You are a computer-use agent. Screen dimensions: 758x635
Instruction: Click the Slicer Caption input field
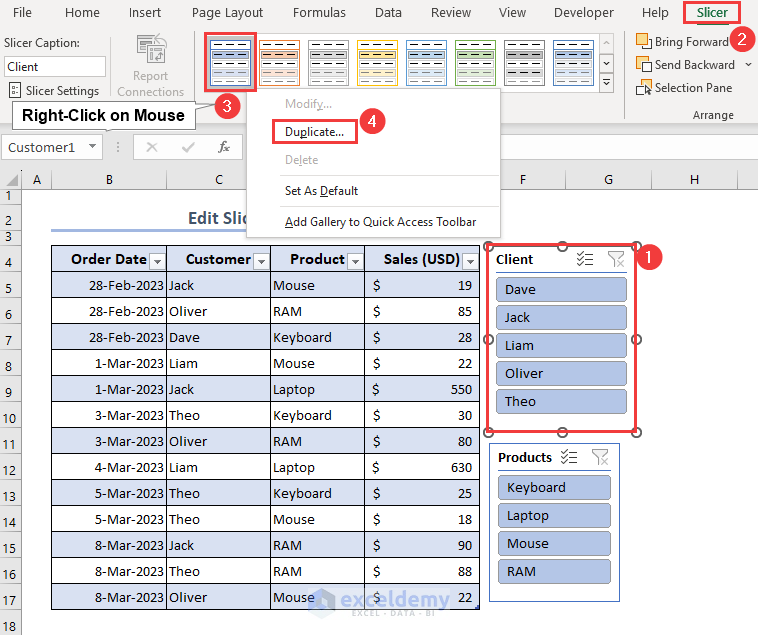[x=55, y=66]
